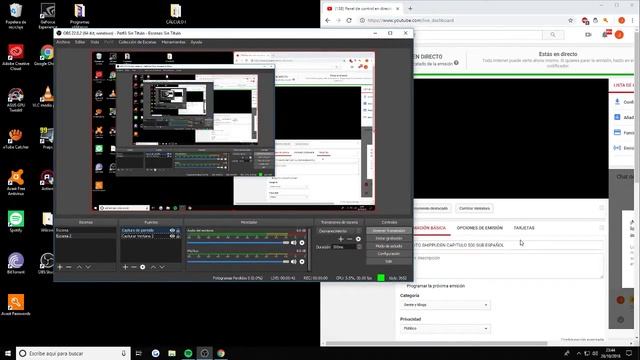Image resolution: width=640 pixels, height=360 pixels.
Task: Adjust the Audio del escritorio volume slider
Action: point(238,243)
